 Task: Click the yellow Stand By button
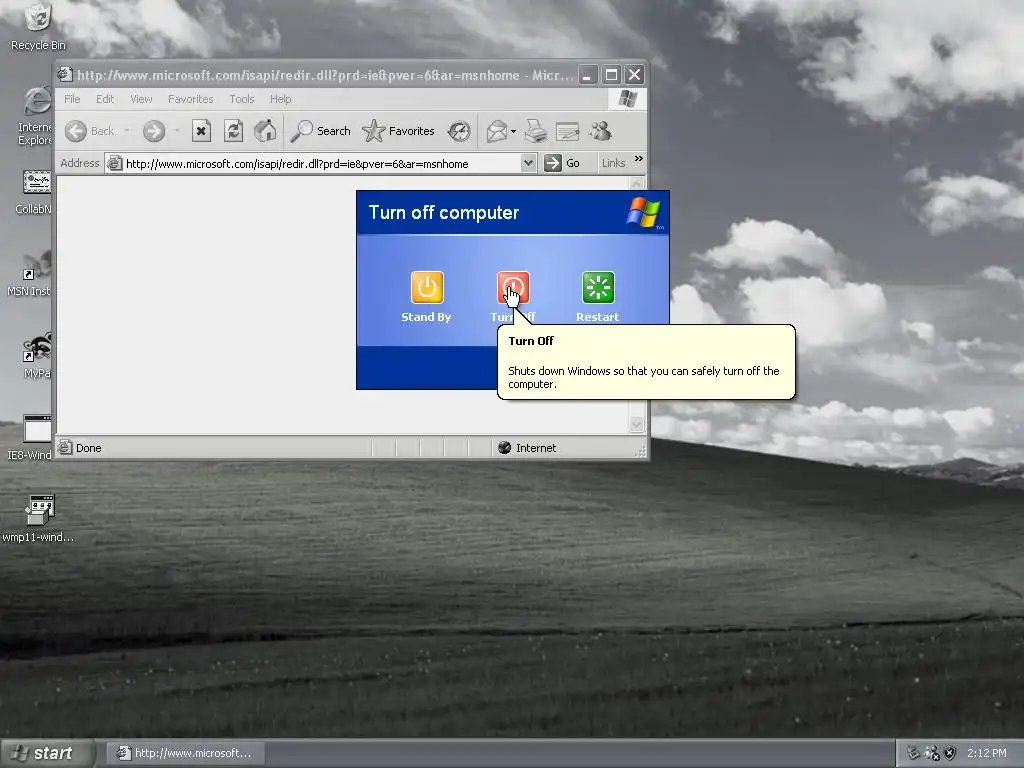tap(427, 287)
